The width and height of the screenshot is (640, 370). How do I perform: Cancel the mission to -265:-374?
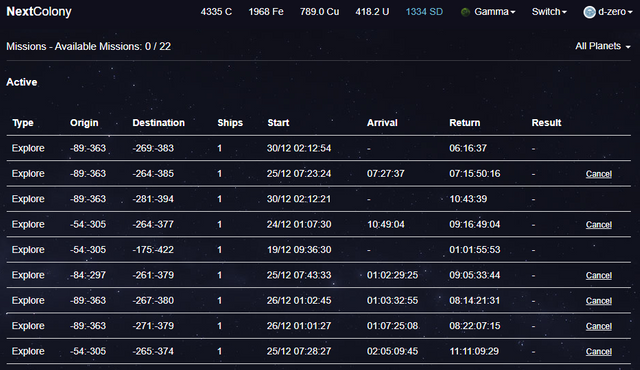pyautogui.click(x=599, y=351)
